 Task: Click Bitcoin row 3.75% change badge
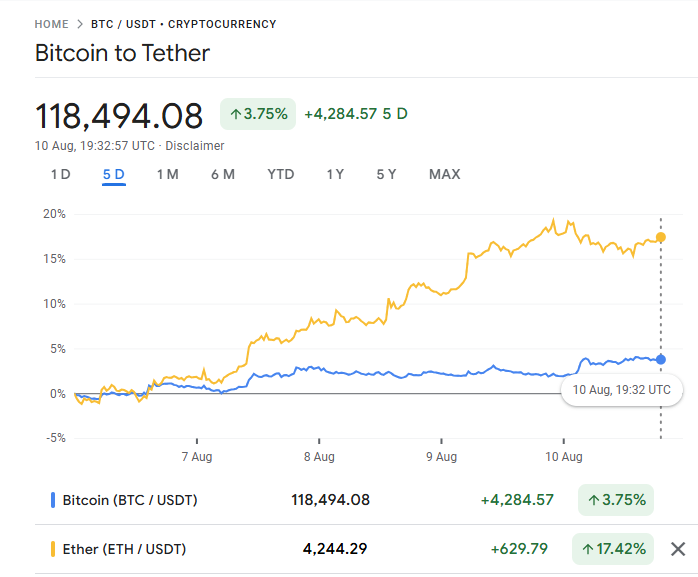[x=615, y=499]
